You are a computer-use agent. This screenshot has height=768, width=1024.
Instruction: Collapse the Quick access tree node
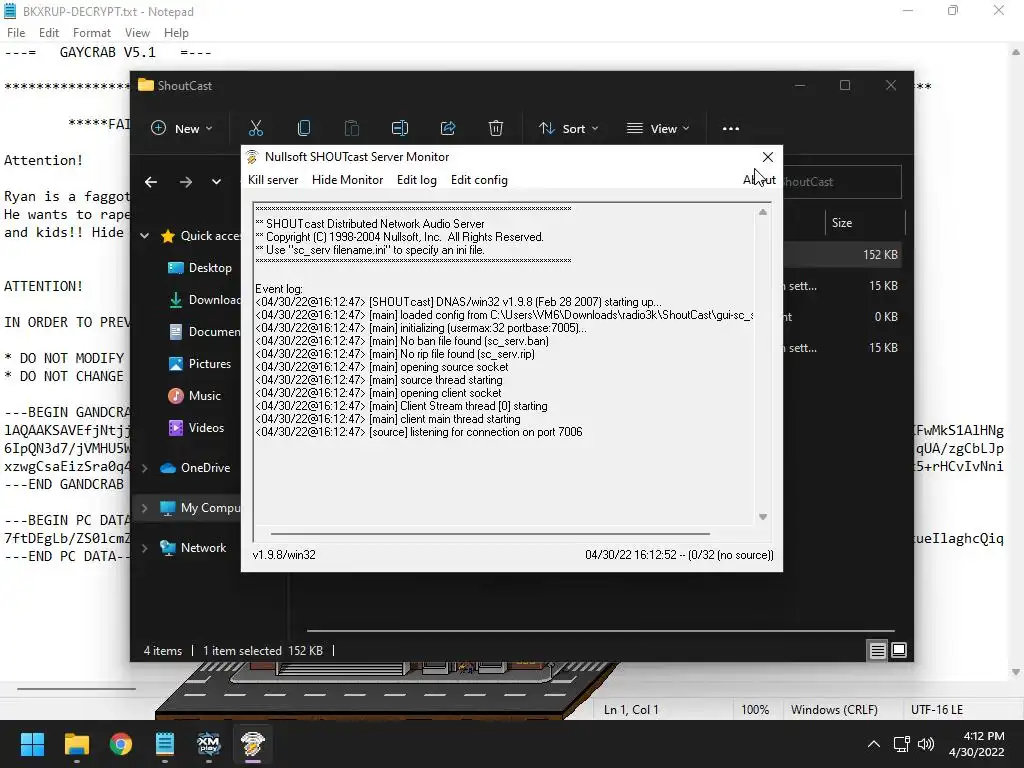145,236
